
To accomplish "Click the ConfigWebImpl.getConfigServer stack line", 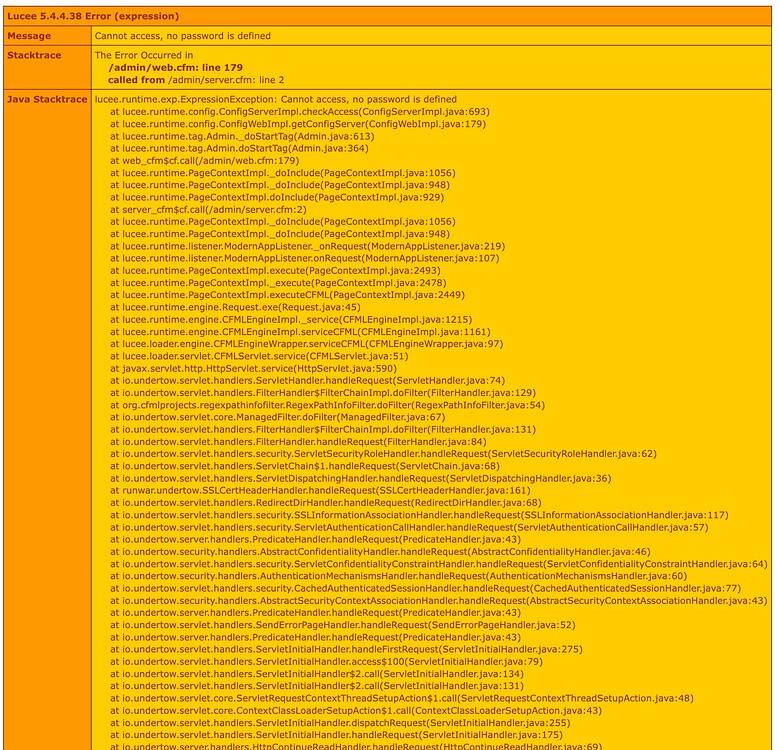I will (x=298, y=124).
